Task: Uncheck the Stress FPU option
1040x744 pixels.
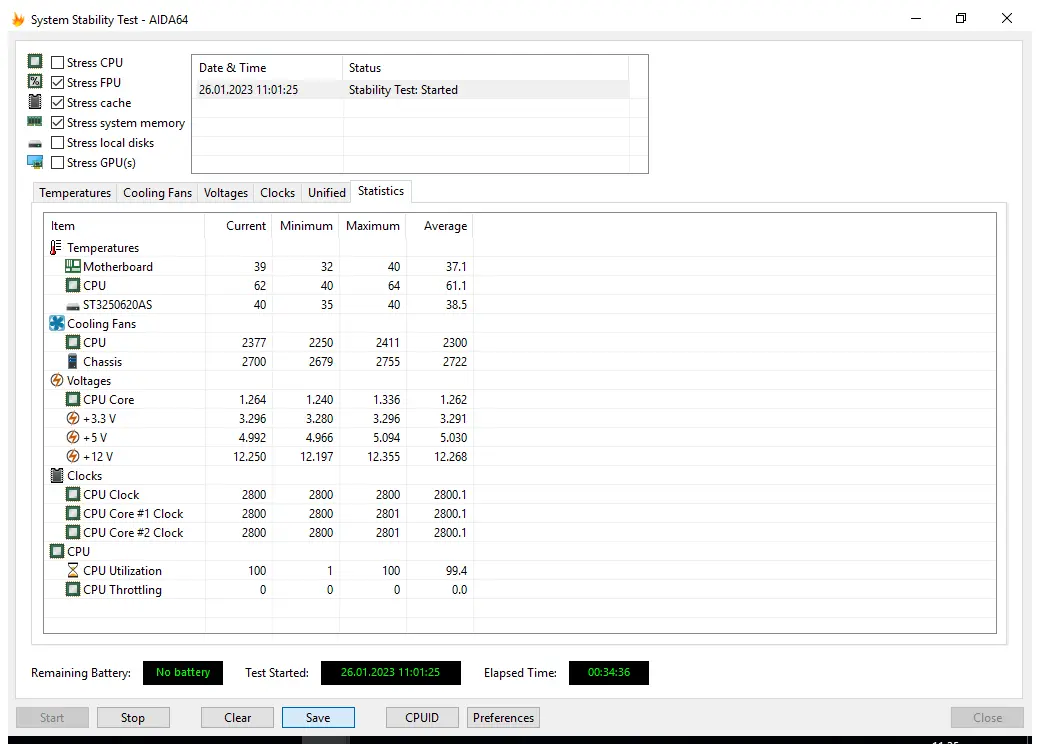Action: pos(58,83)
